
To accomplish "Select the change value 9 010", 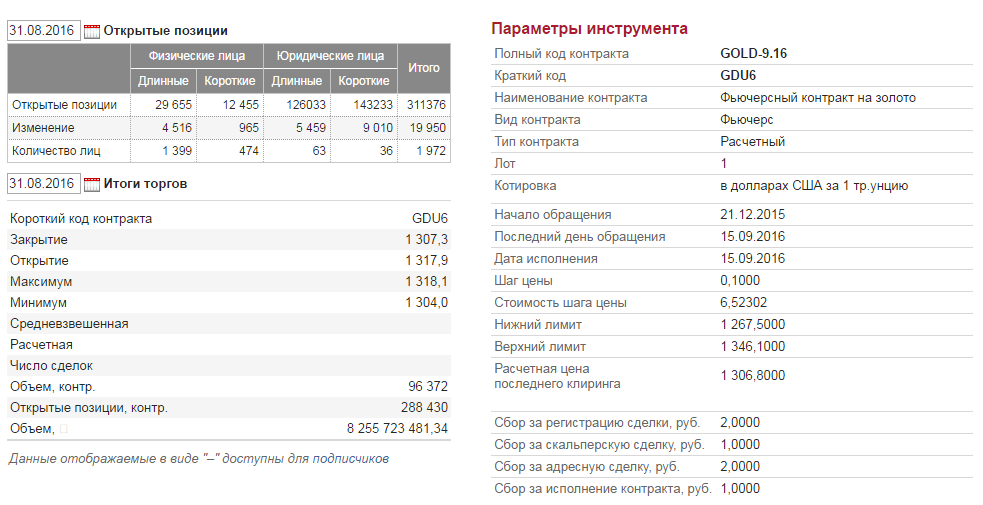I will coord(377,128).
